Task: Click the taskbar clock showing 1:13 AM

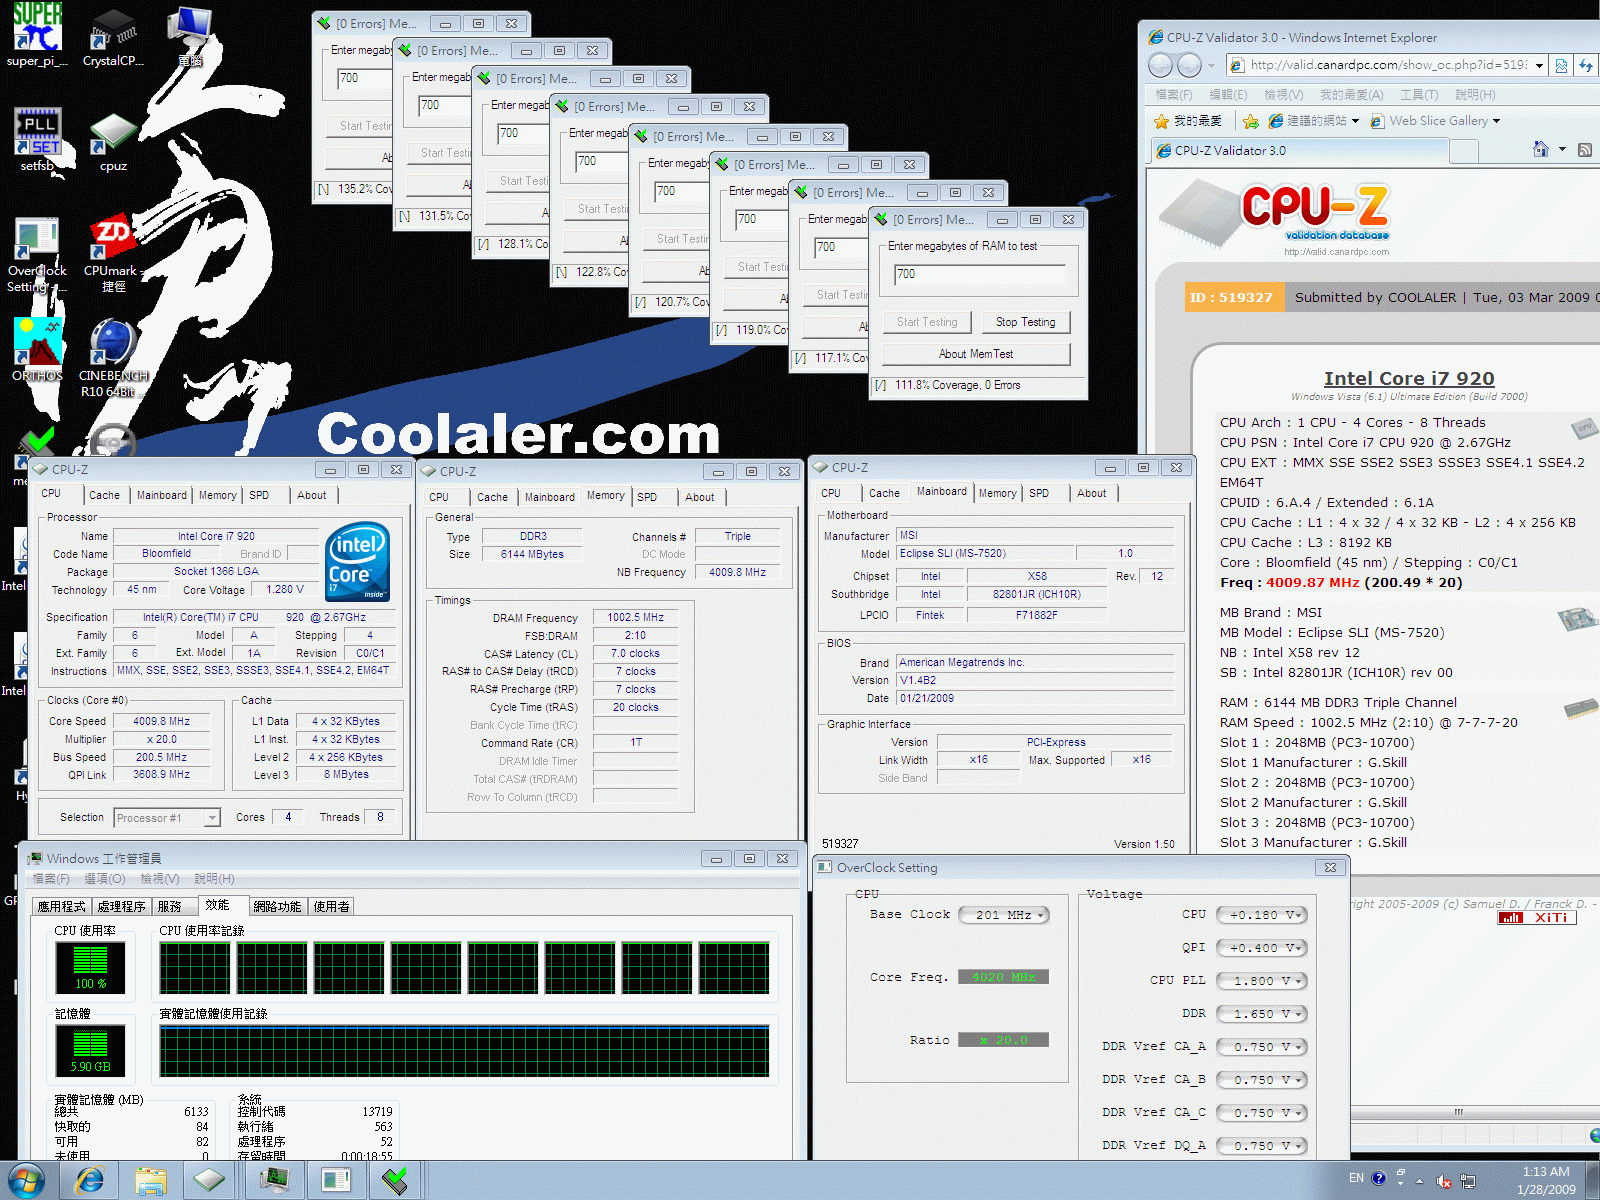Action: click(1546, 1180)
